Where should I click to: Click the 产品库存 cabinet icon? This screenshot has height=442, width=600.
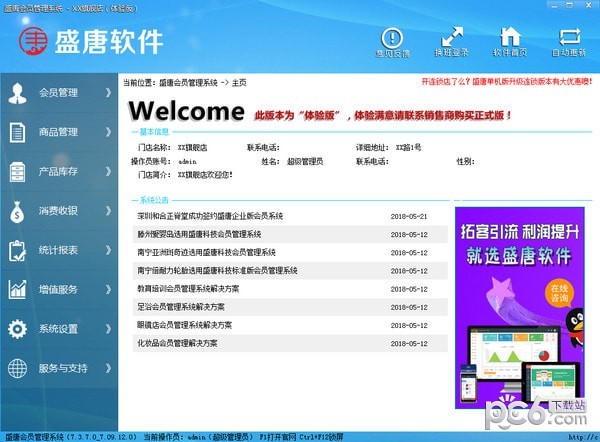click(17, 172)
